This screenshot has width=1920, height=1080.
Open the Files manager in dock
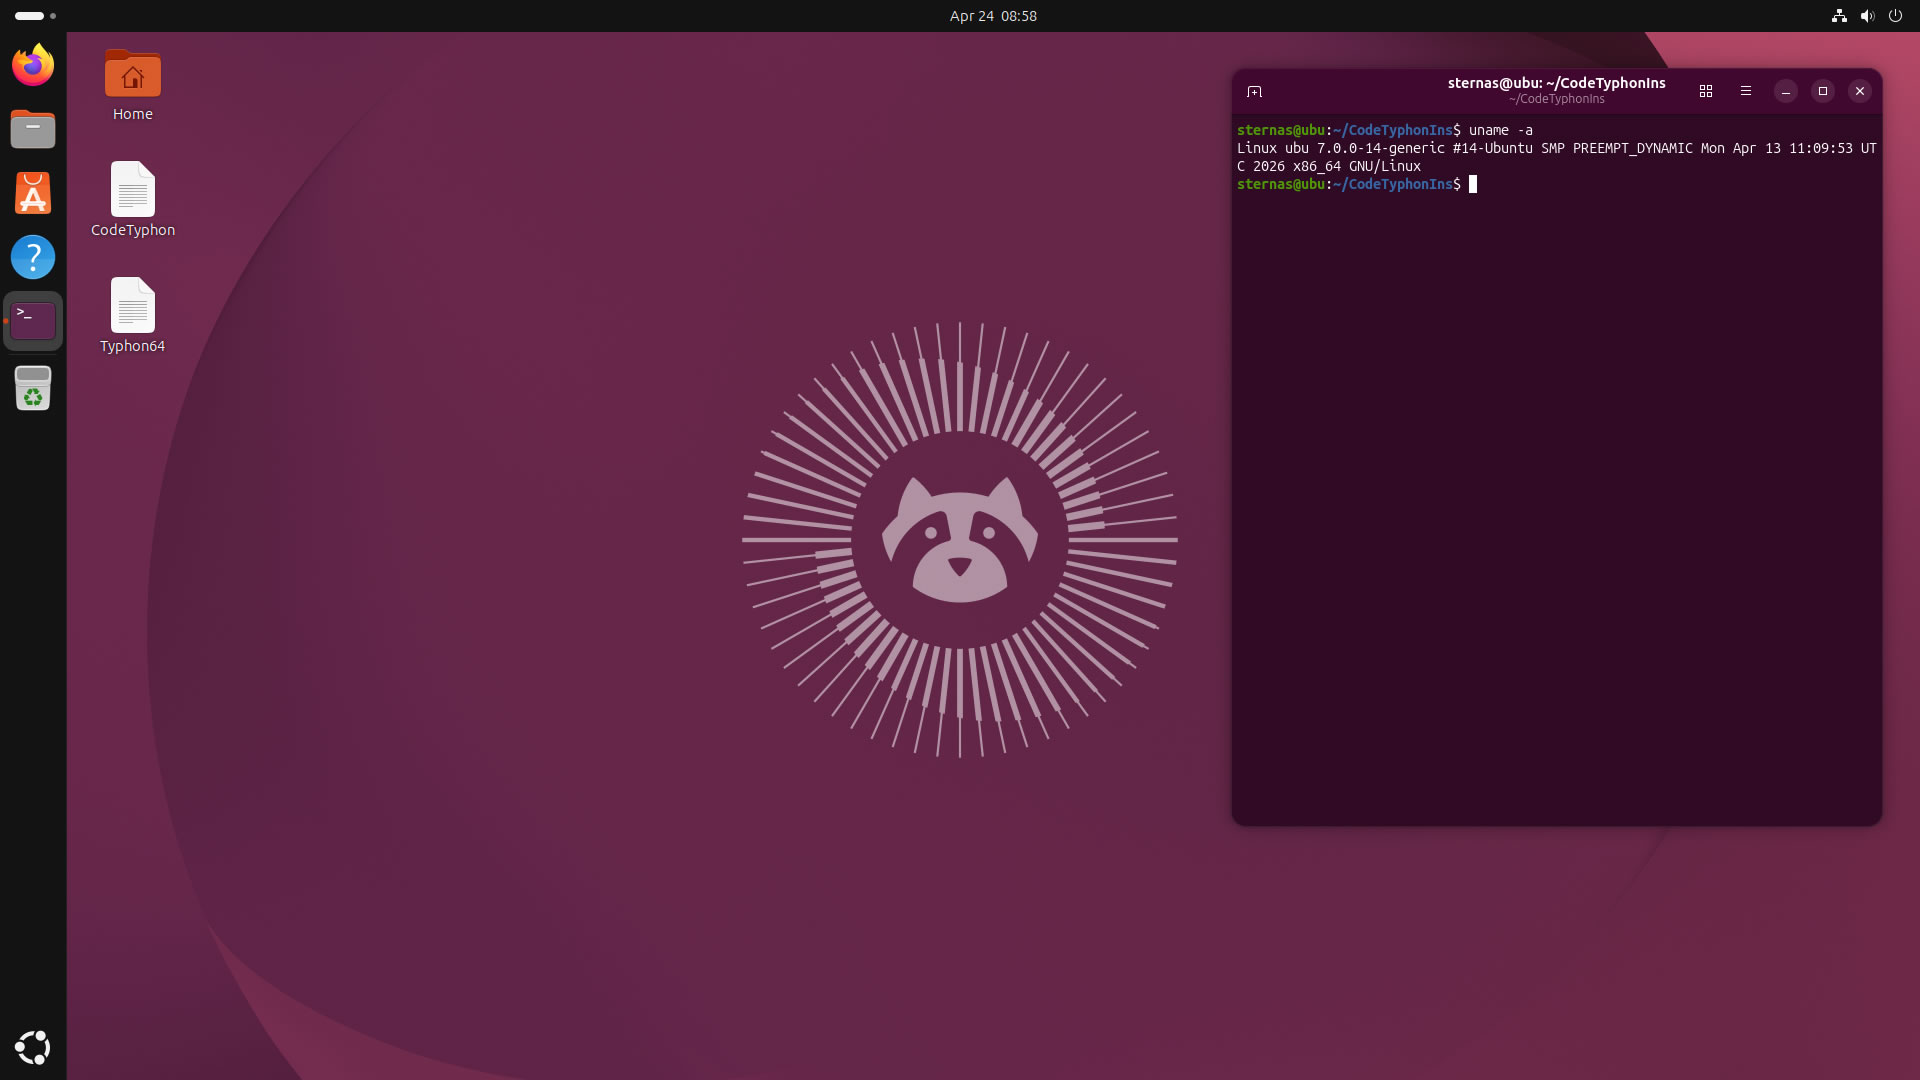[33, 130]
